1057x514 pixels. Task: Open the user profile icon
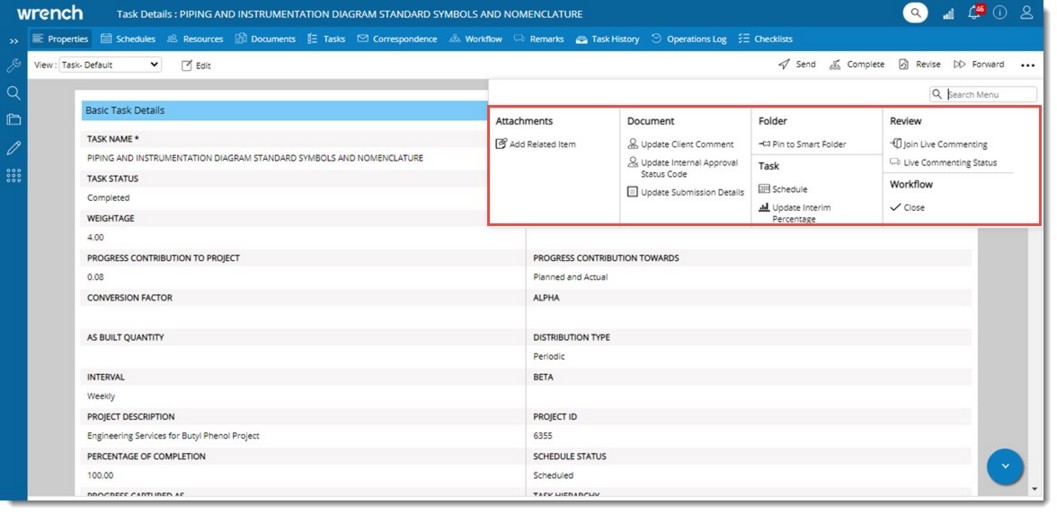tap(1026, 13)
